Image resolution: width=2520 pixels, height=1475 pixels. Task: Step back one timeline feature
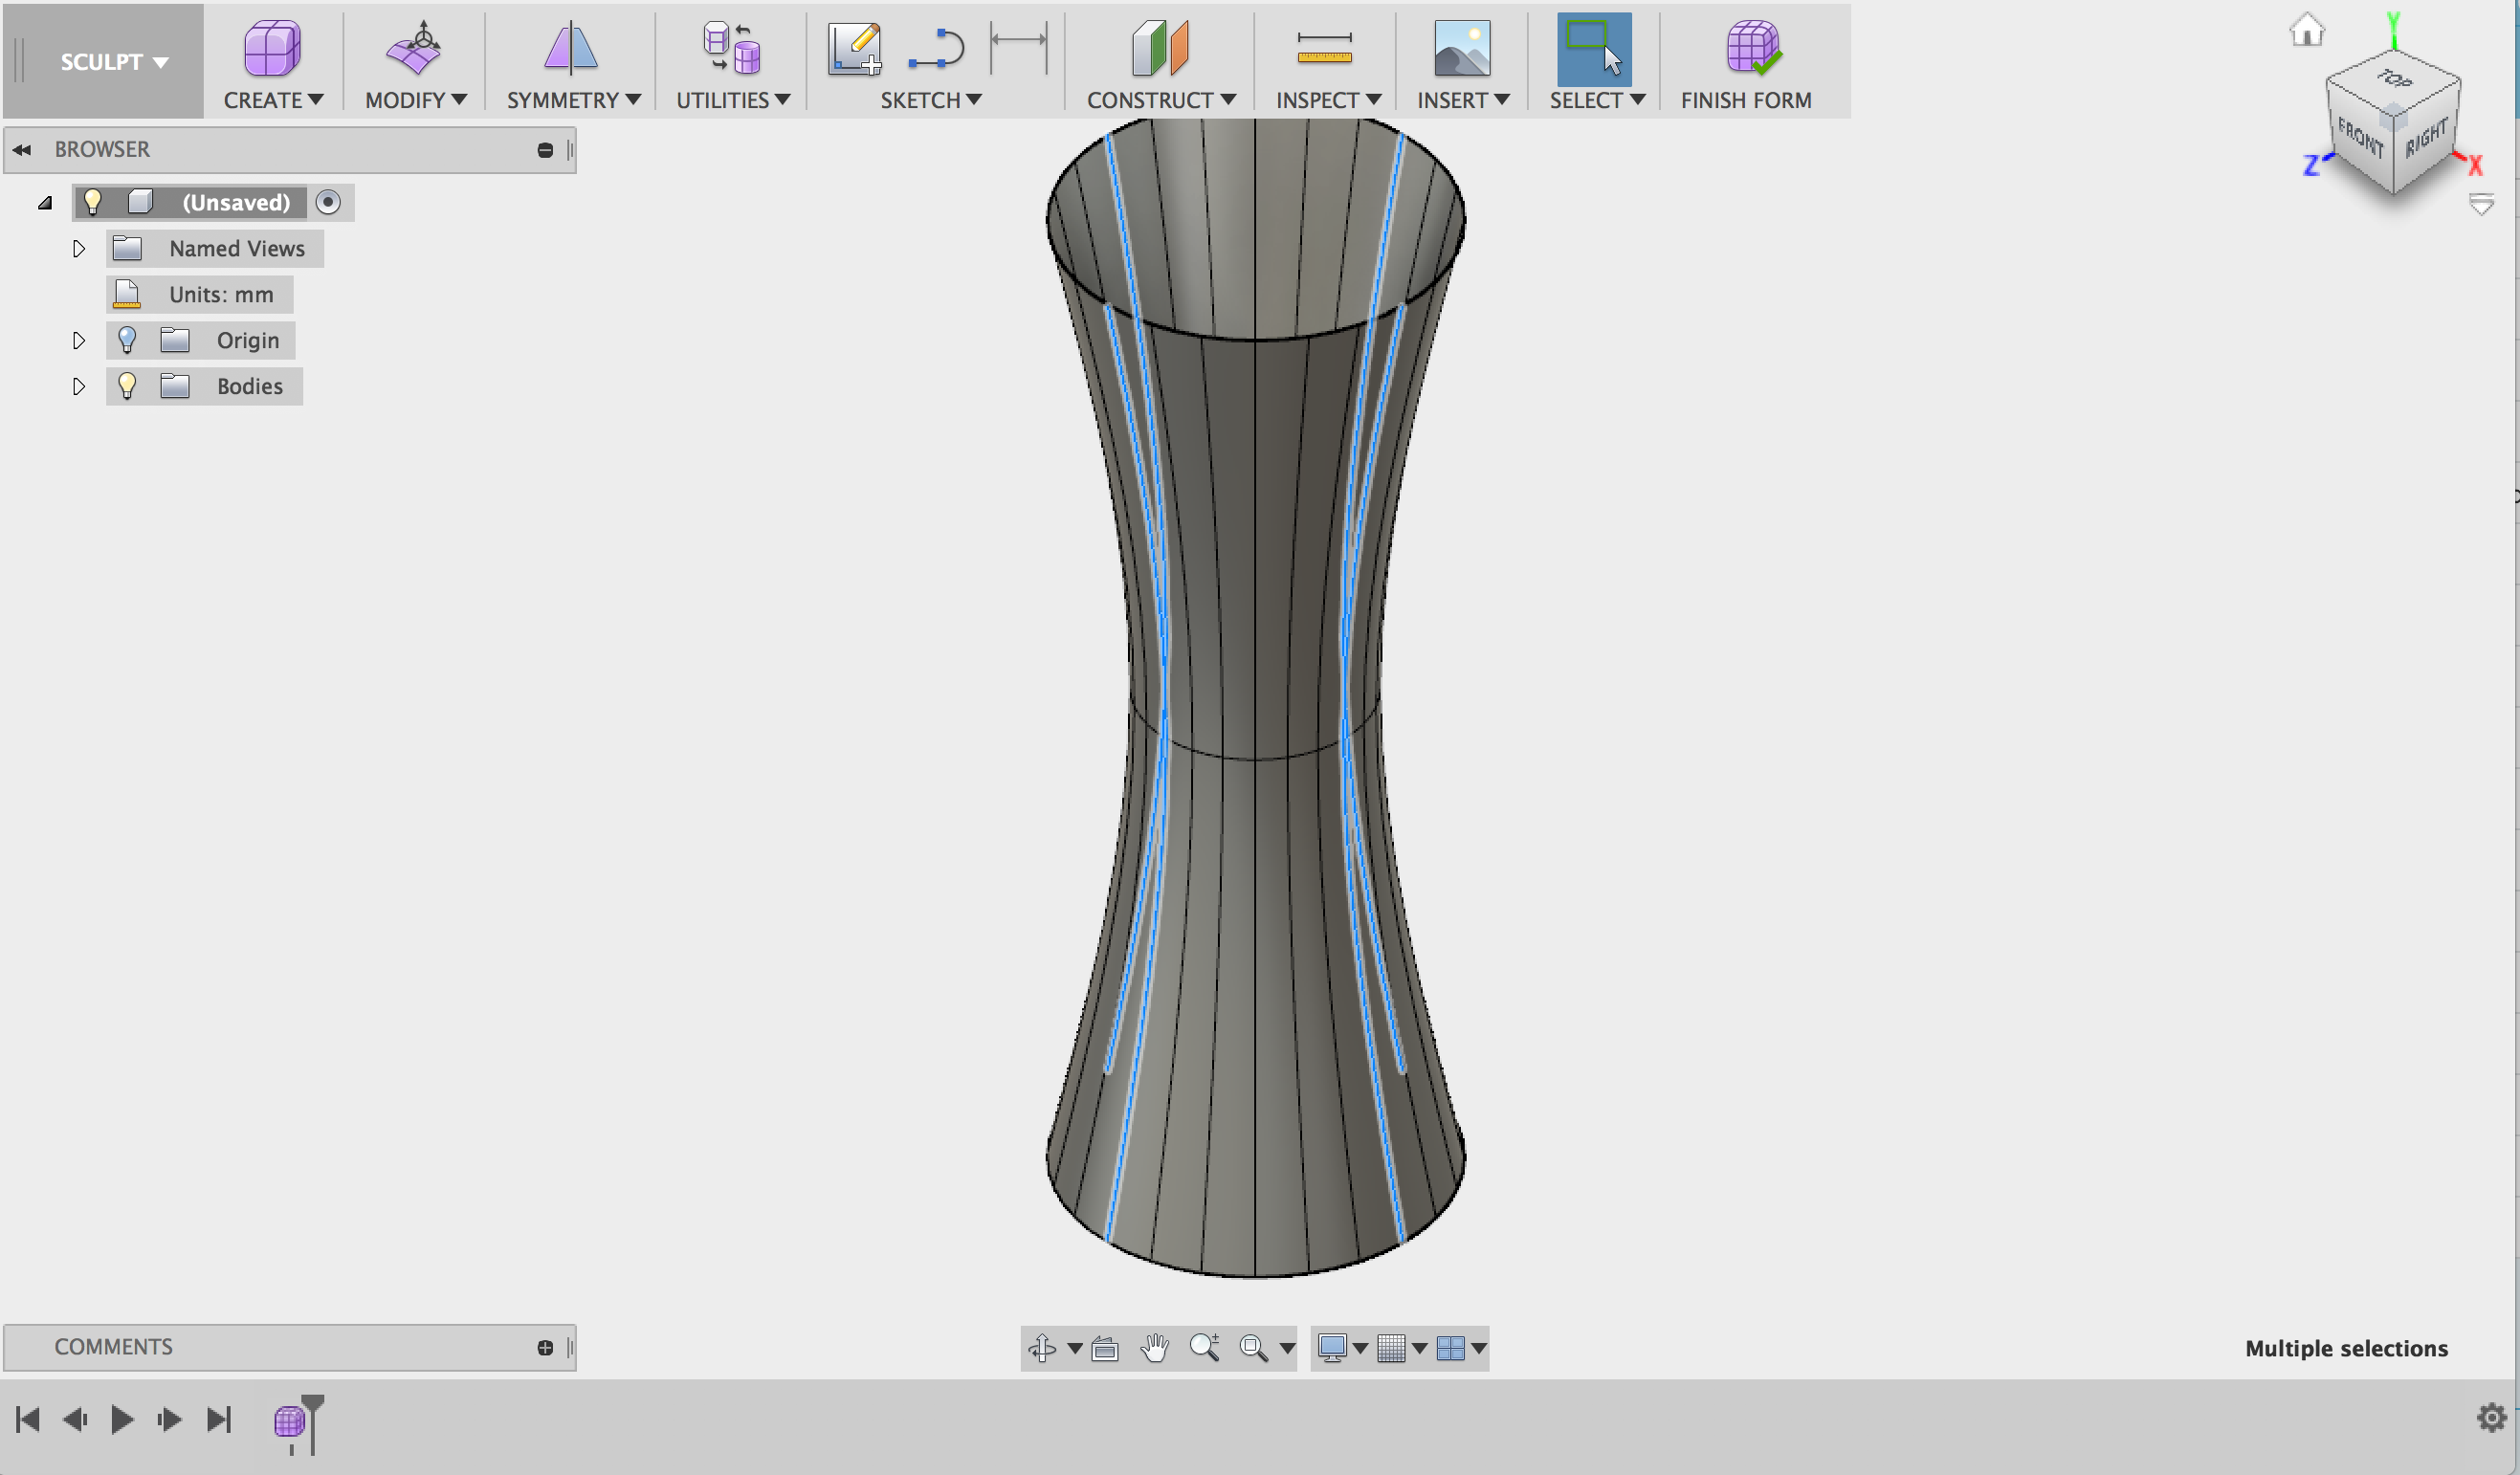pyautogui.click(x=75, y=1419)
